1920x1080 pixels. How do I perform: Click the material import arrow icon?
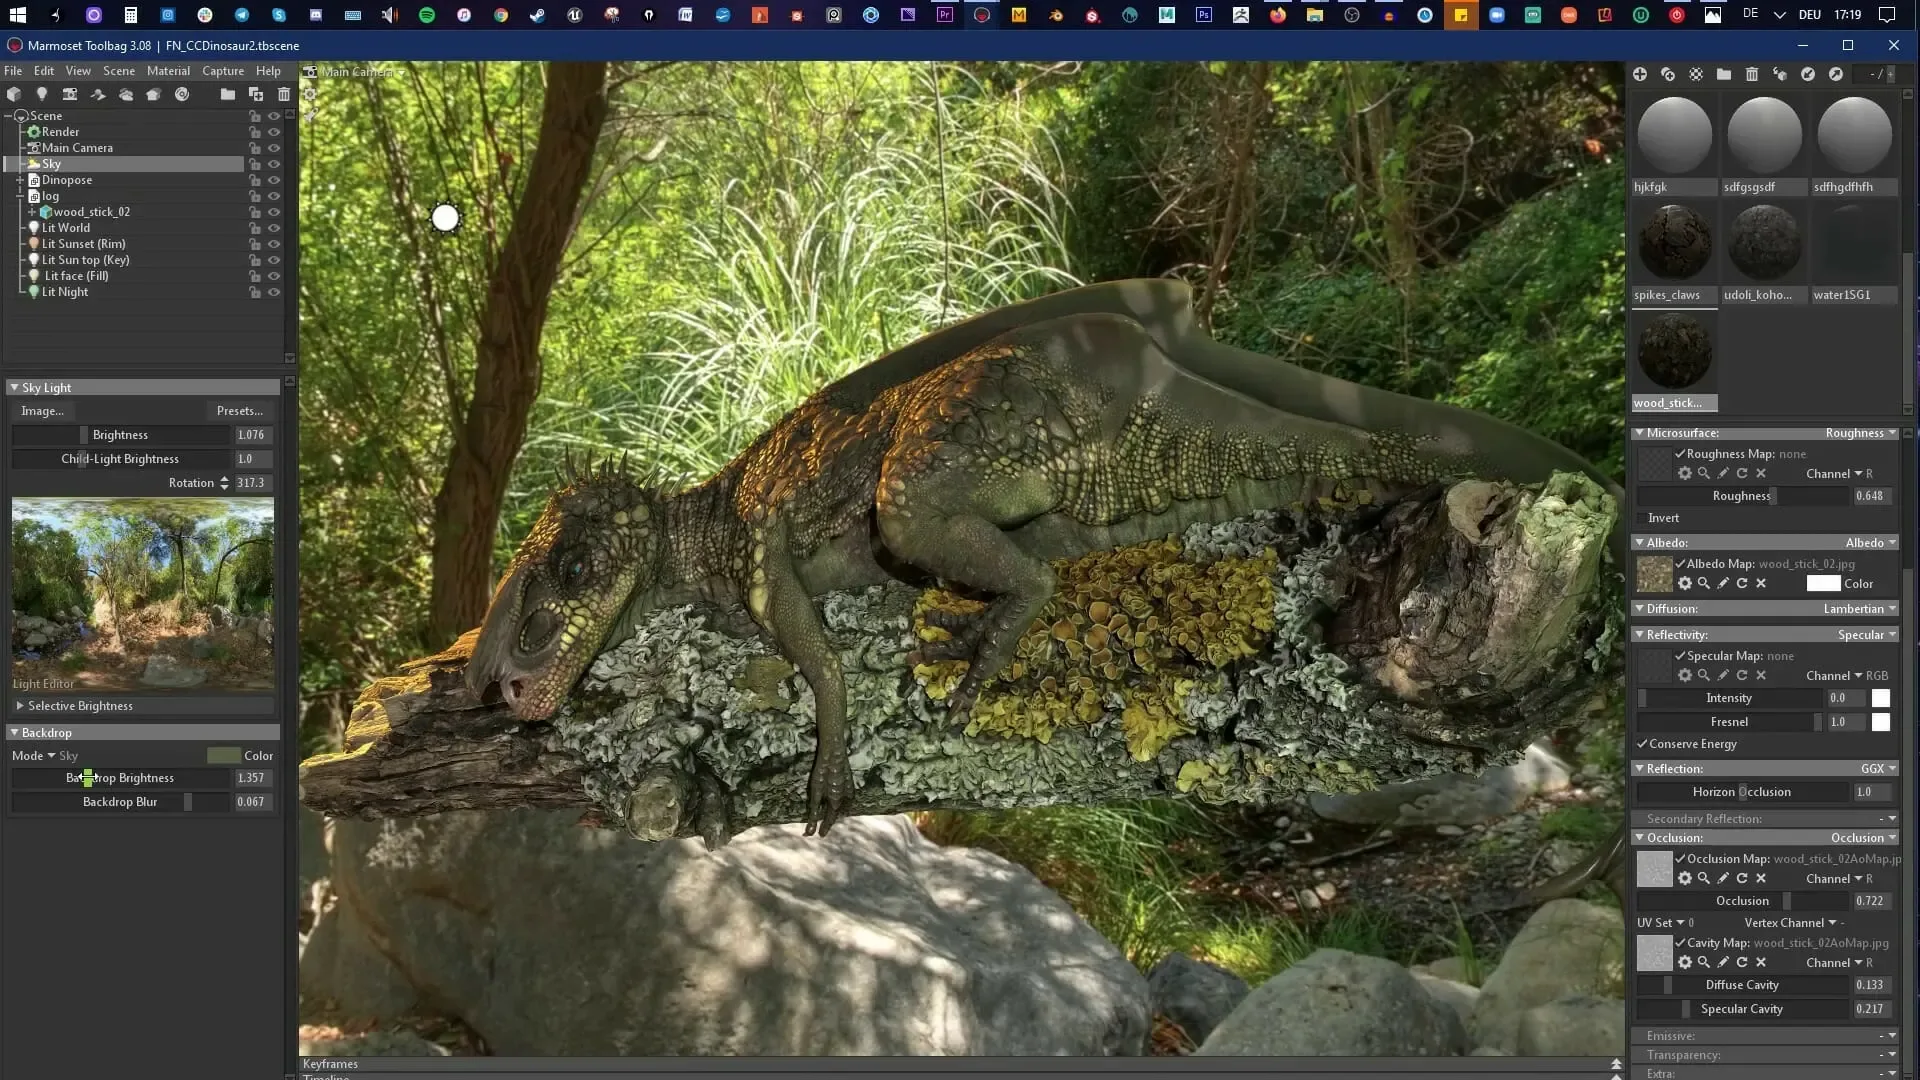[1808, 74]
